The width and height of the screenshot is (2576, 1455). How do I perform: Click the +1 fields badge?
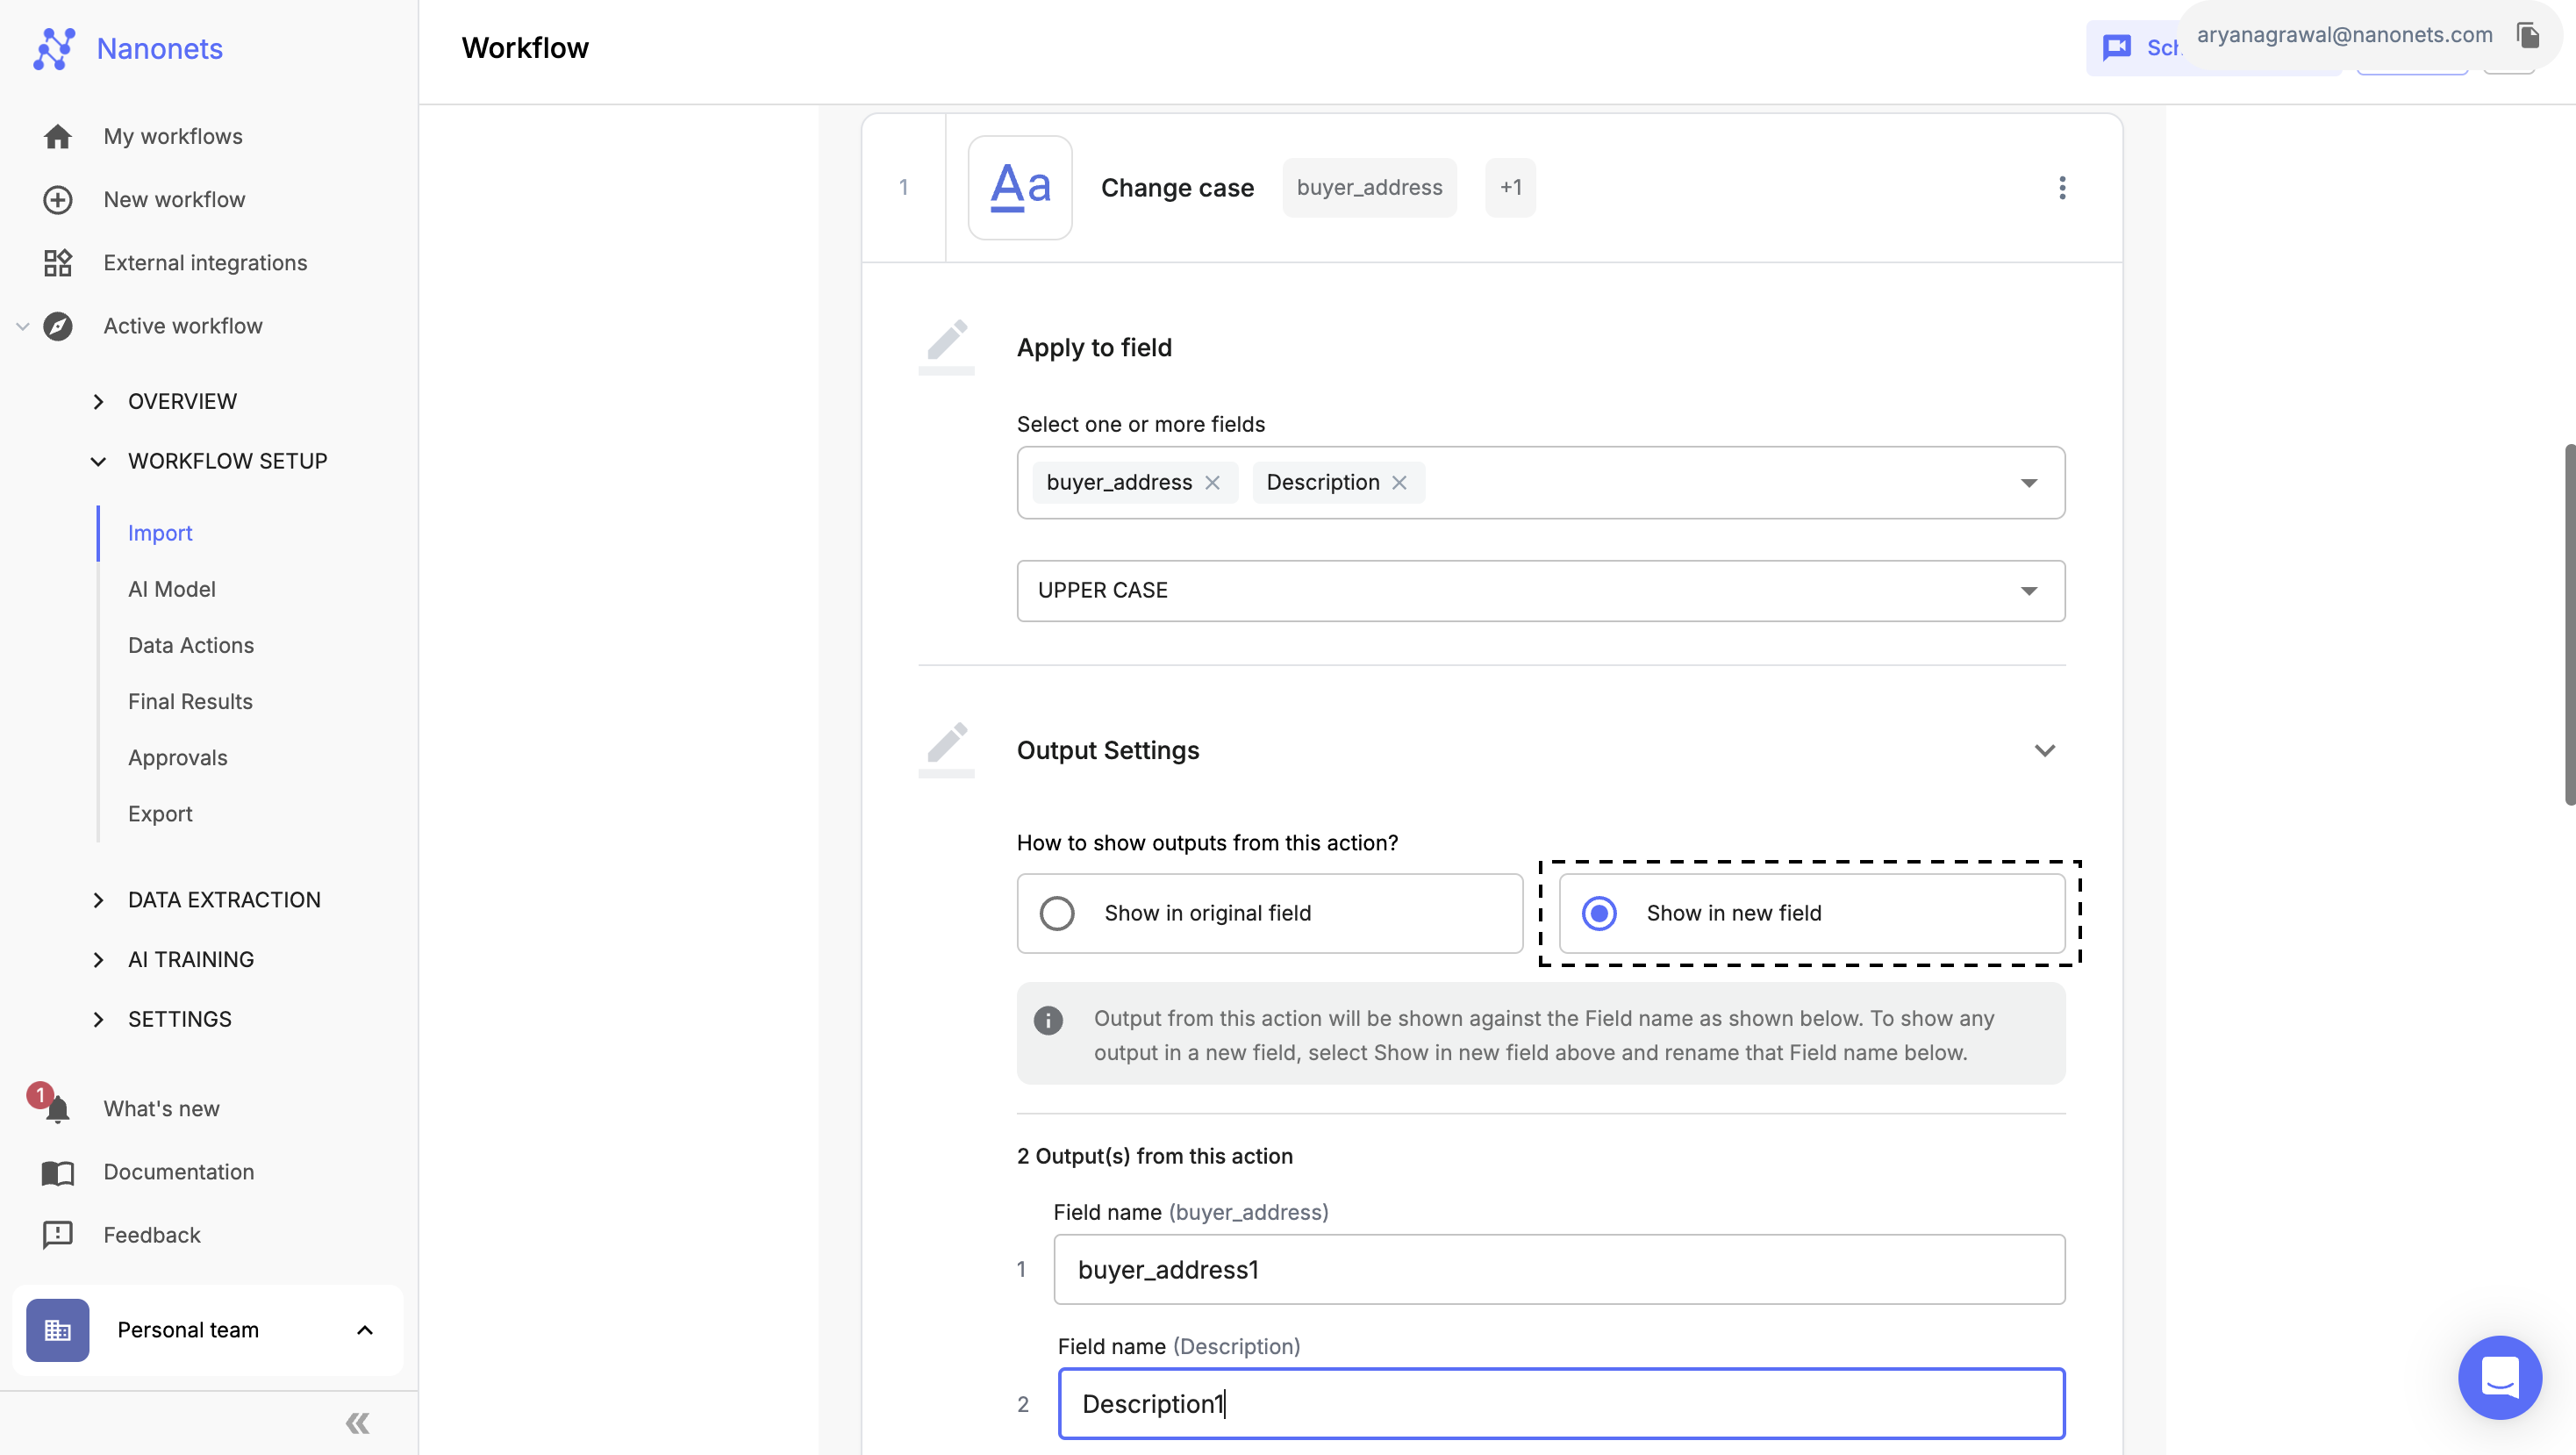[1511, 188]
